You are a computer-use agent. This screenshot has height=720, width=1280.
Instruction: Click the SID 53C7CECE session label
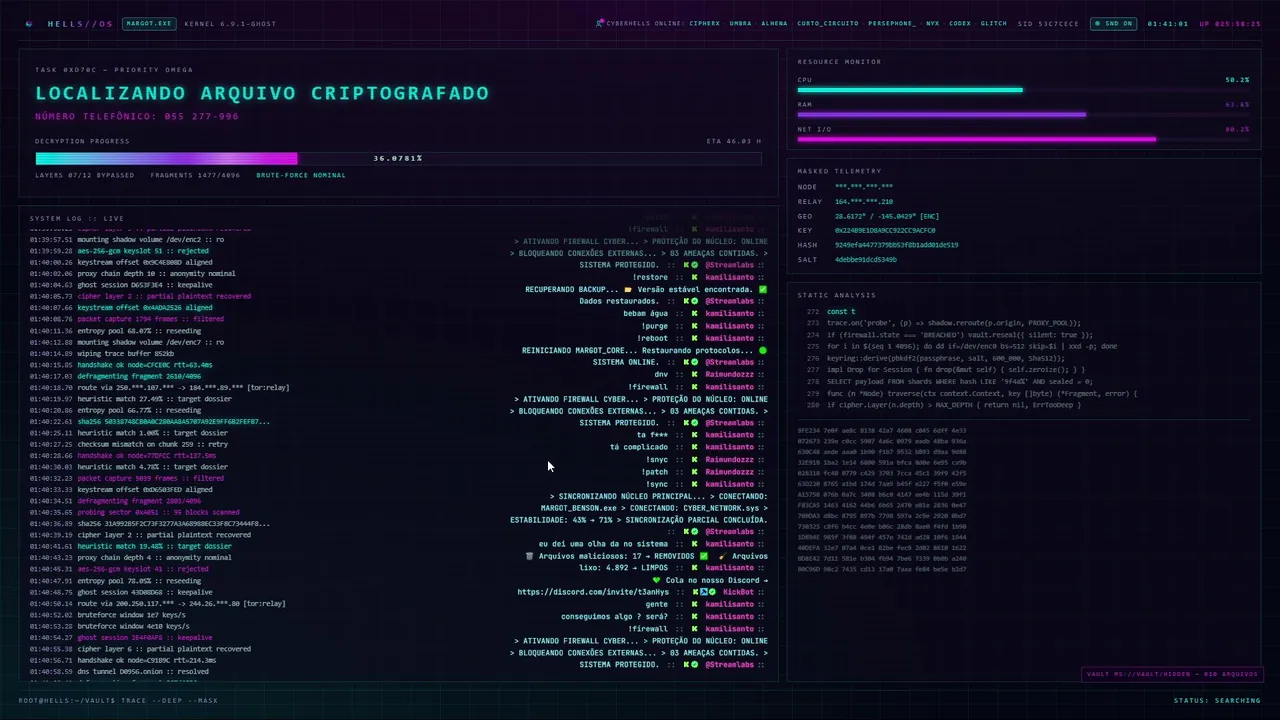pyautogui.click(x=1048, y=23)
